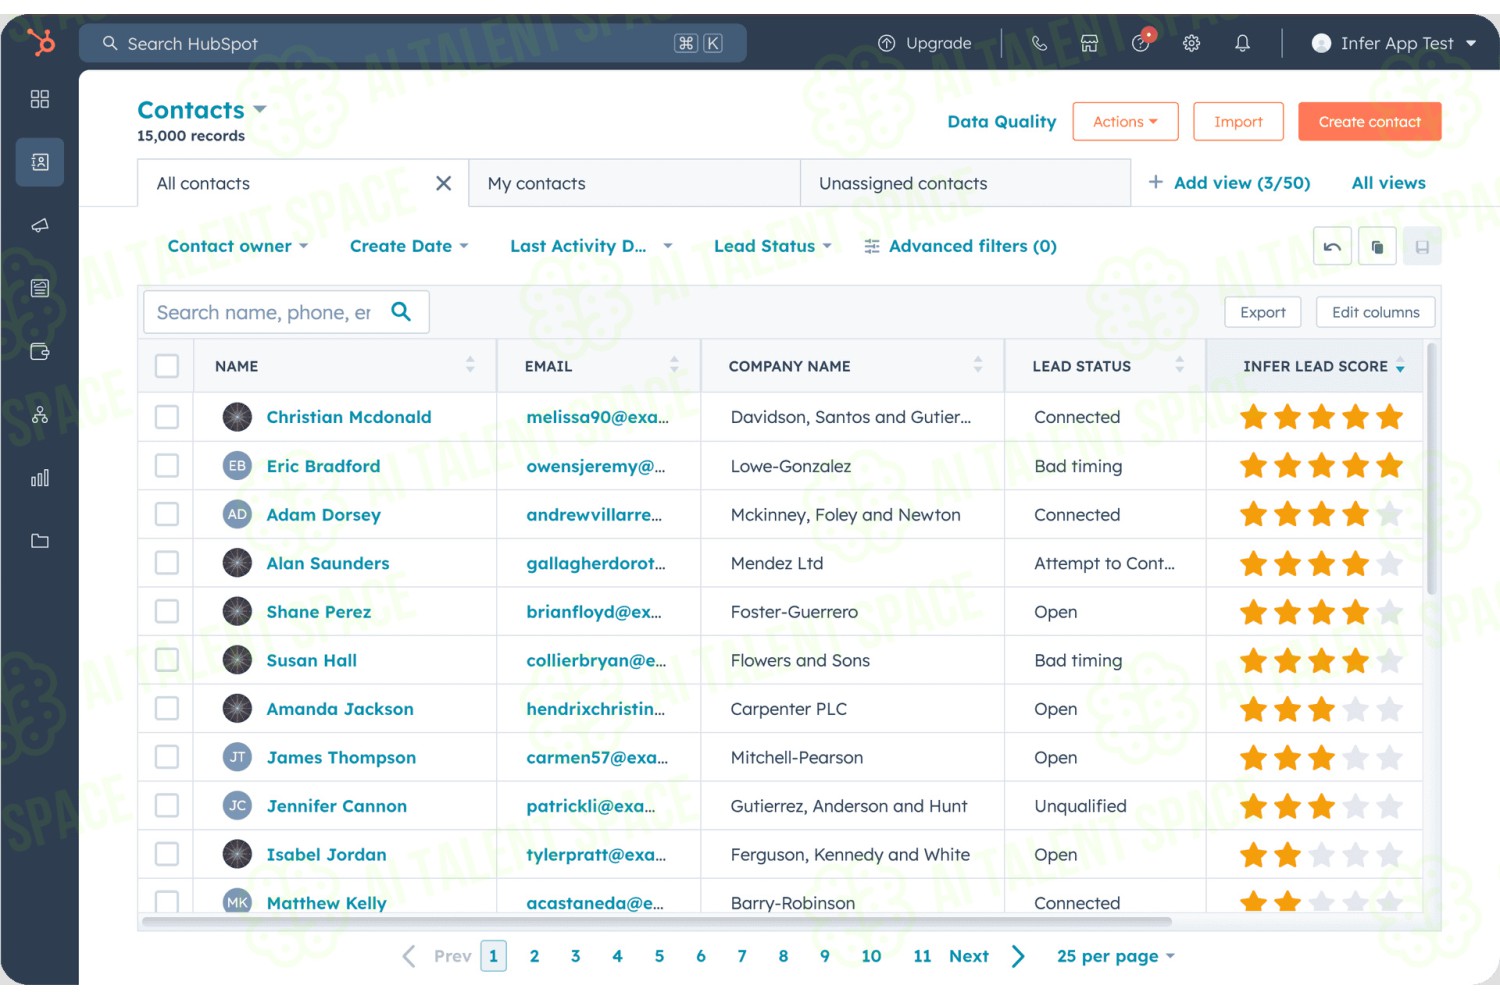
Task: Open the bookmarks grid icon in sidebar
Action: click(40, 99)
